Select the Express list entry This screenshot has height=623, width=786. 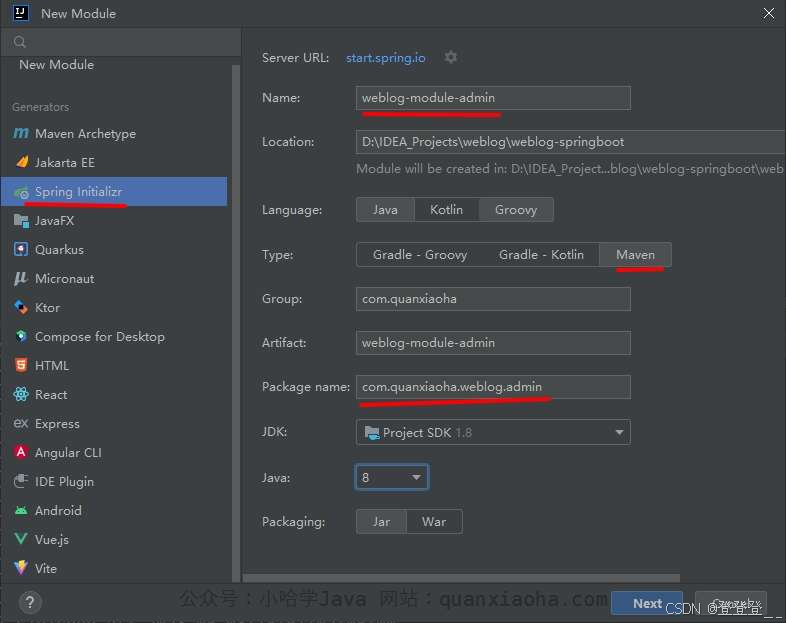[114, 424]
